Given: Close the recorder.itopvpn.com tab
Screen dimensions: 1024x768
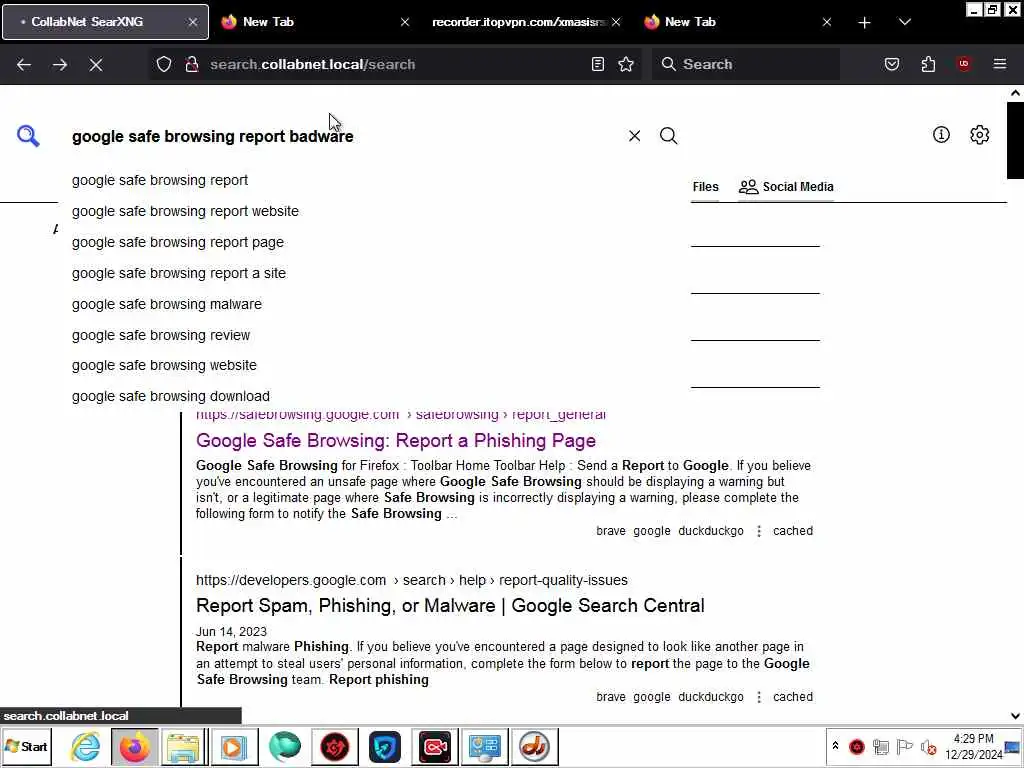Looking at the screenshot, I should point(616,22).
